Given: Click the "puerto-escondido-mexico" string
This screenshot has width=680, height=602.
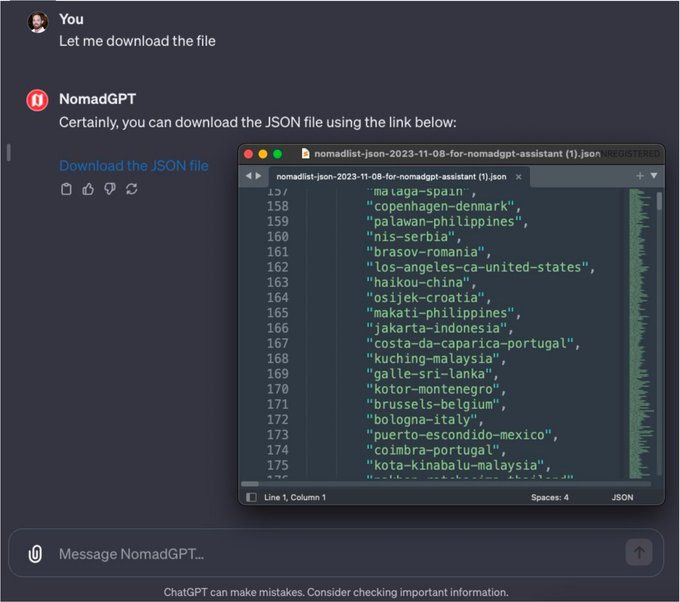Looking at the screenshot, I should click(x=459, y=435).
